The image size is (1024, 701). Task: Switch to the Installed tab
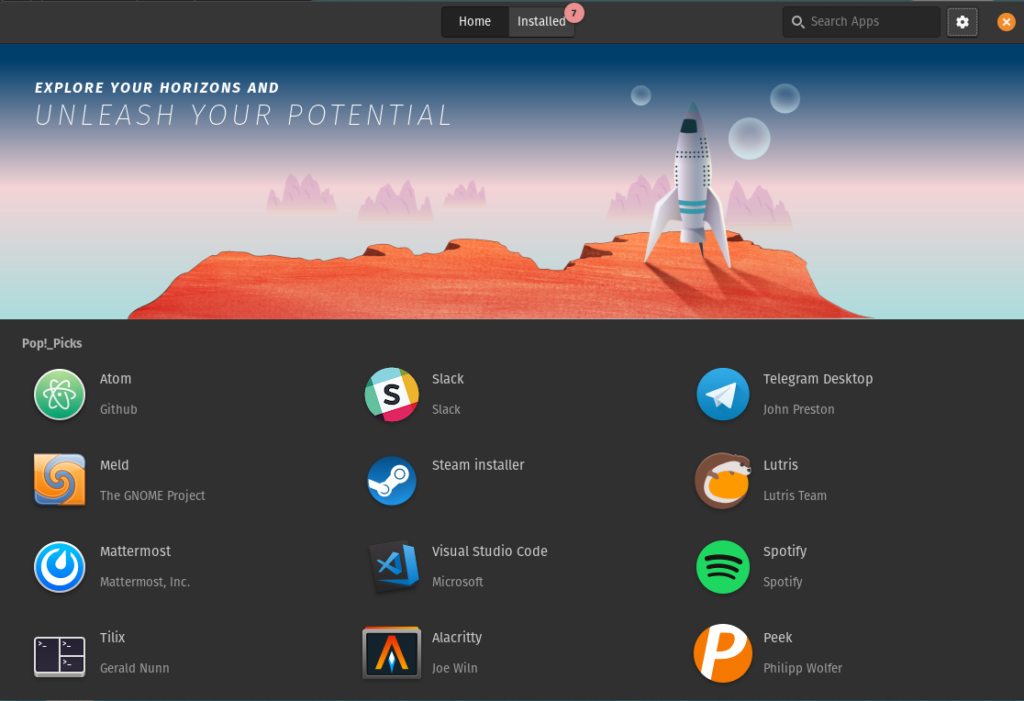[541, 22]
